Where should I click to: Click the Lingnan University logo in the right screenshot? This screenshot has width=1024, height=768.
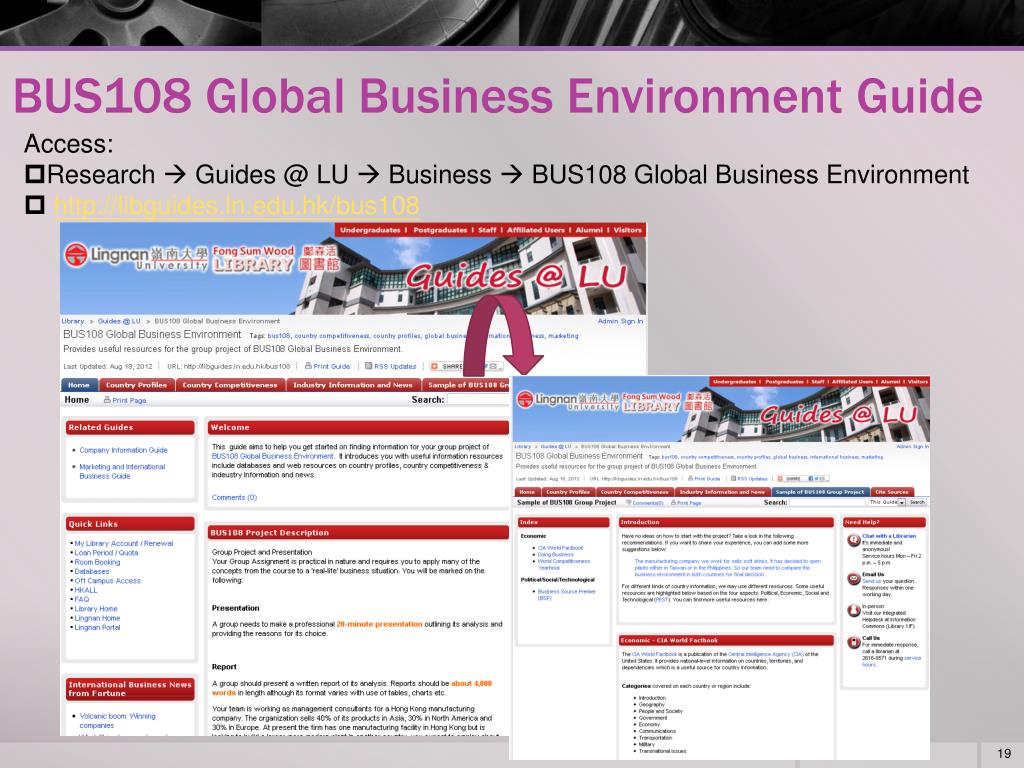pos(567,400)
